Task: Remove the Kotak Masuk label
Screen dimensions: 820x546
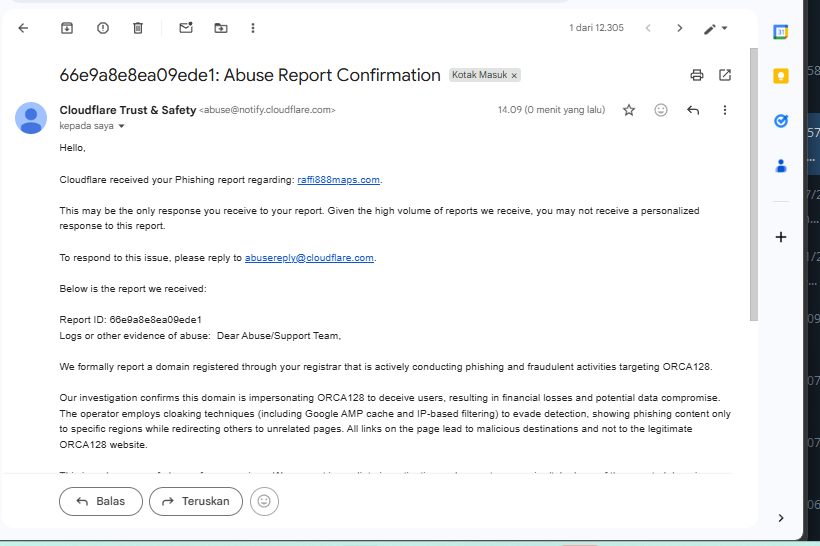Action: pyautogui.click(x=514, y=76)
